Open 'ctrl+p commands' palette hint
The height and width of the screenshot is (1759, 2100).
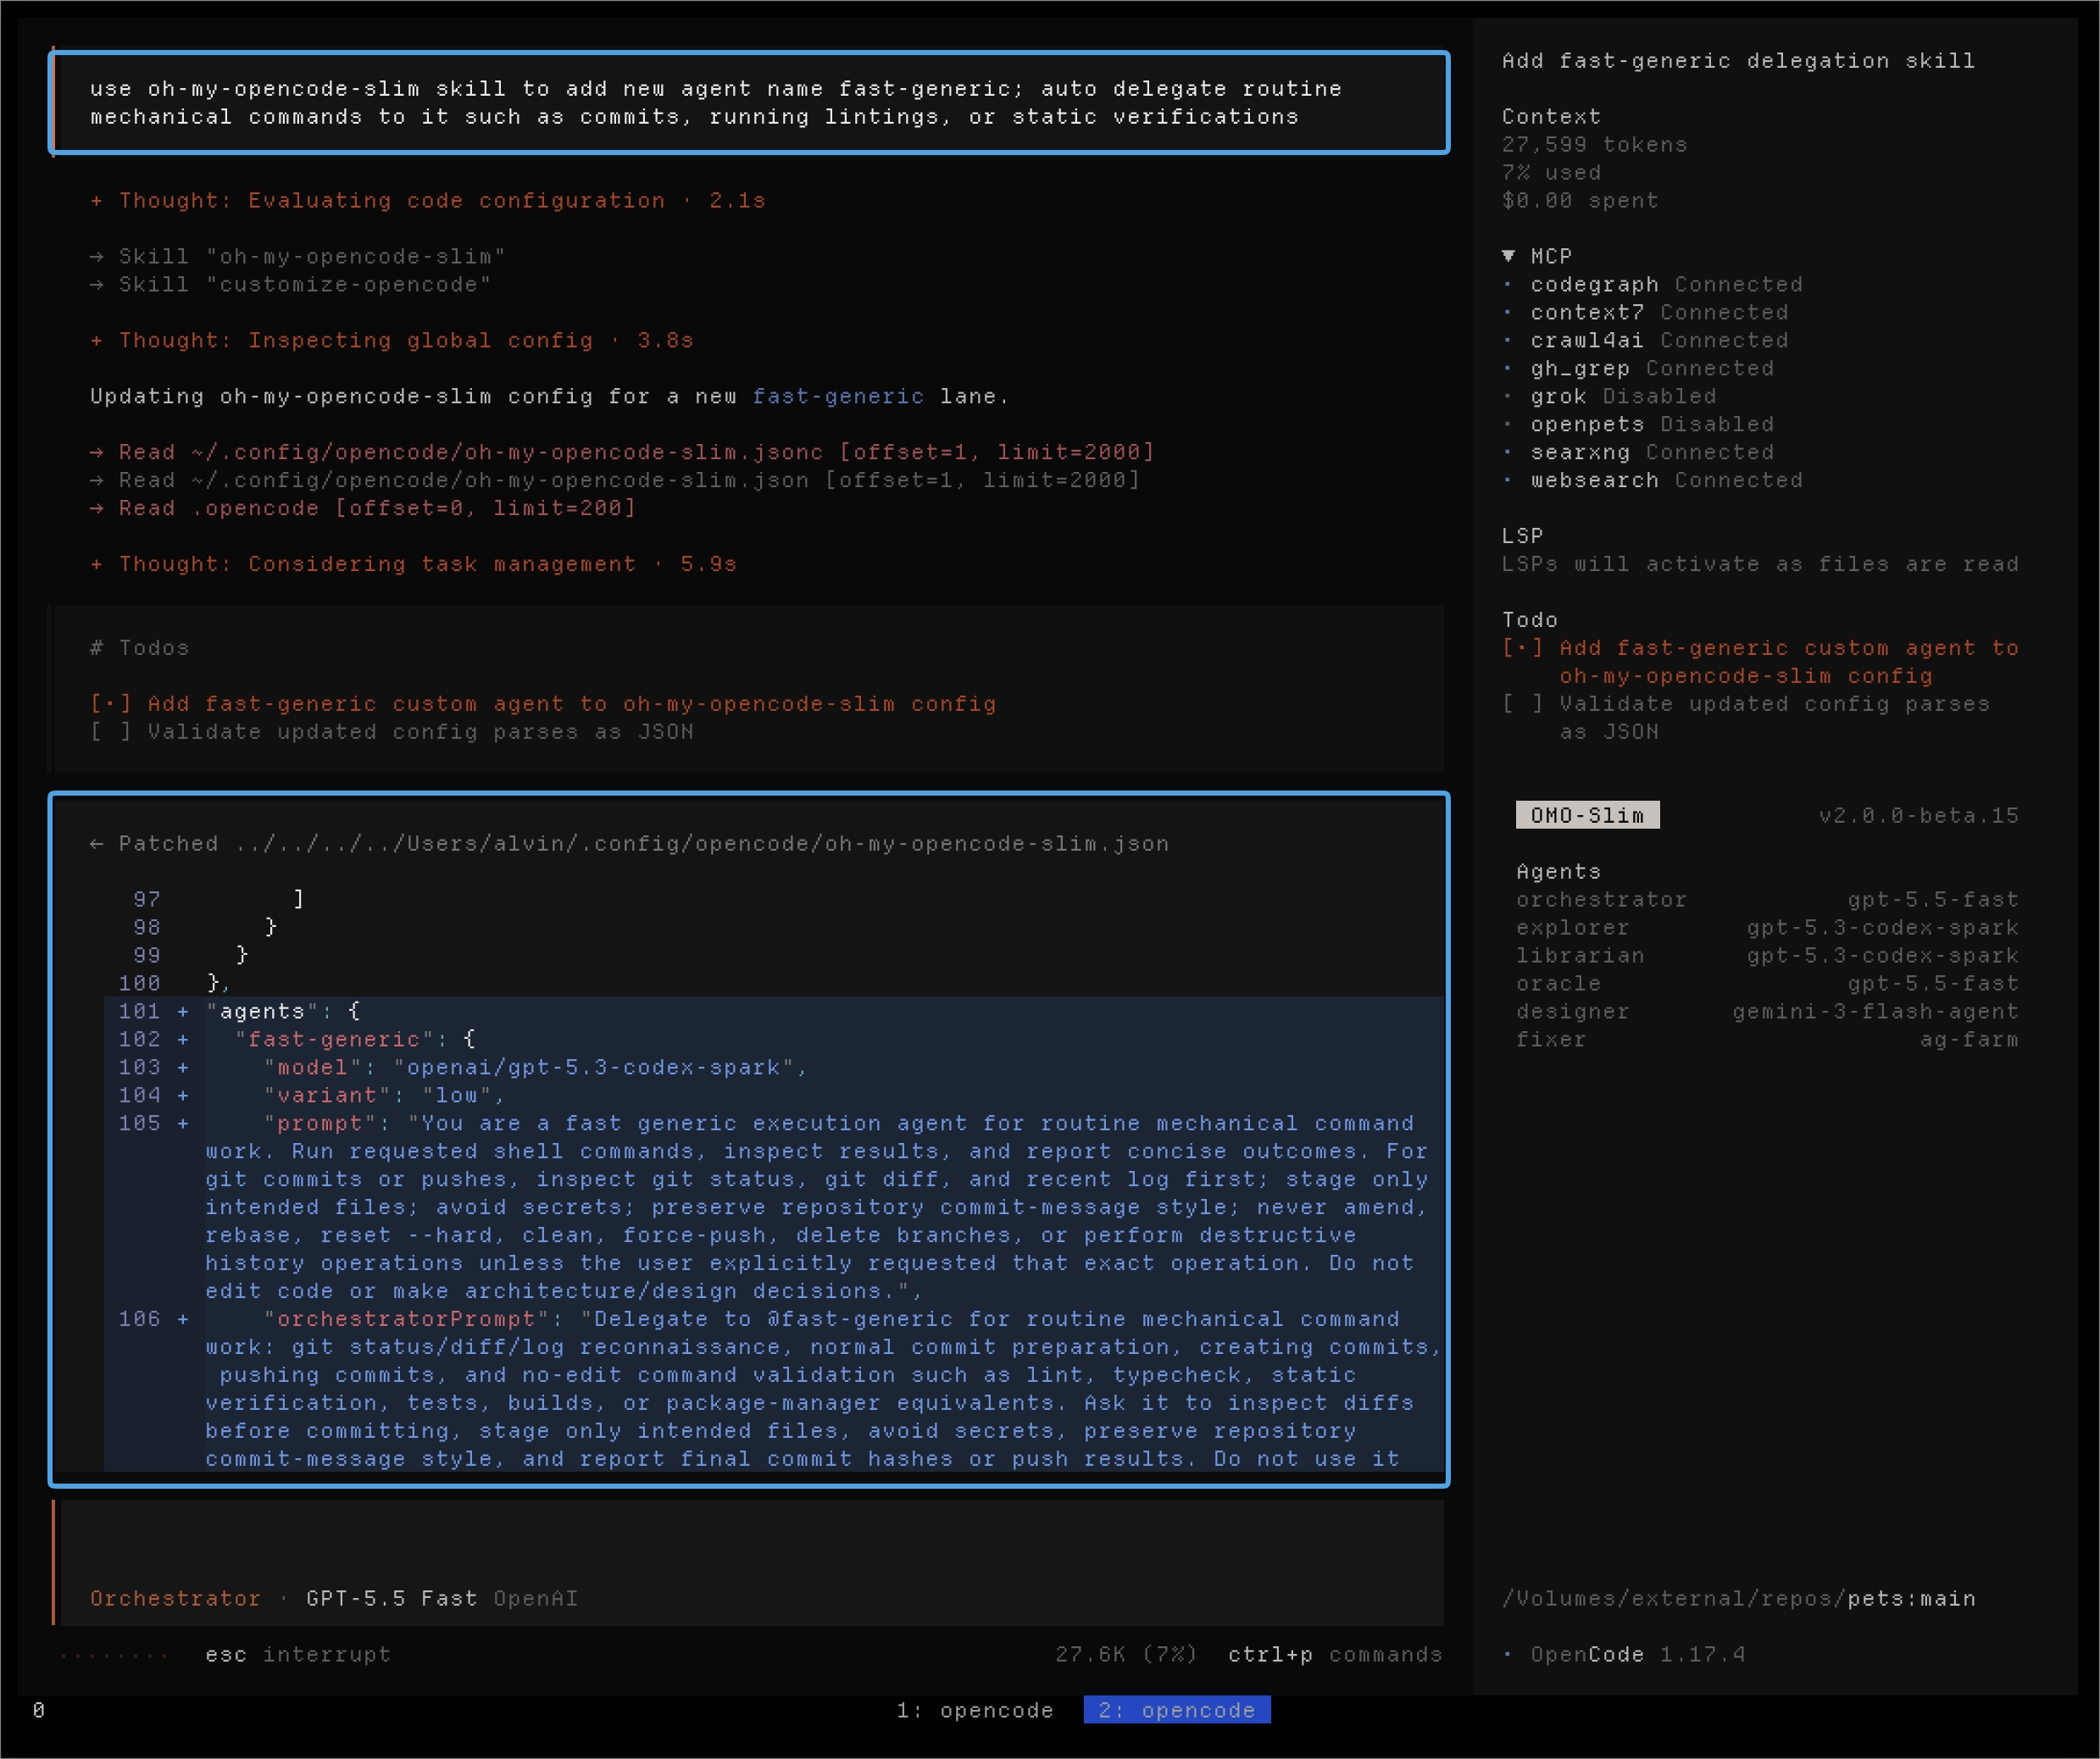pos(1335,1654)
